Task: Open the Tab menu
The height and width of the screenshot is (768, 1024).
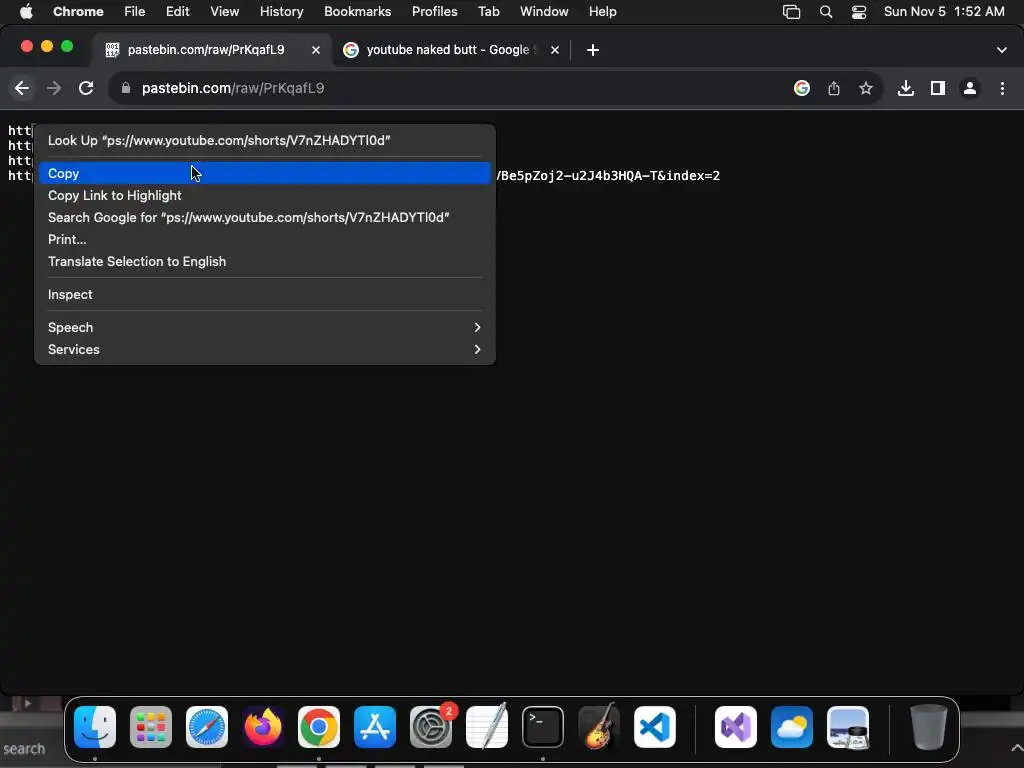Action: pos(488,12)
